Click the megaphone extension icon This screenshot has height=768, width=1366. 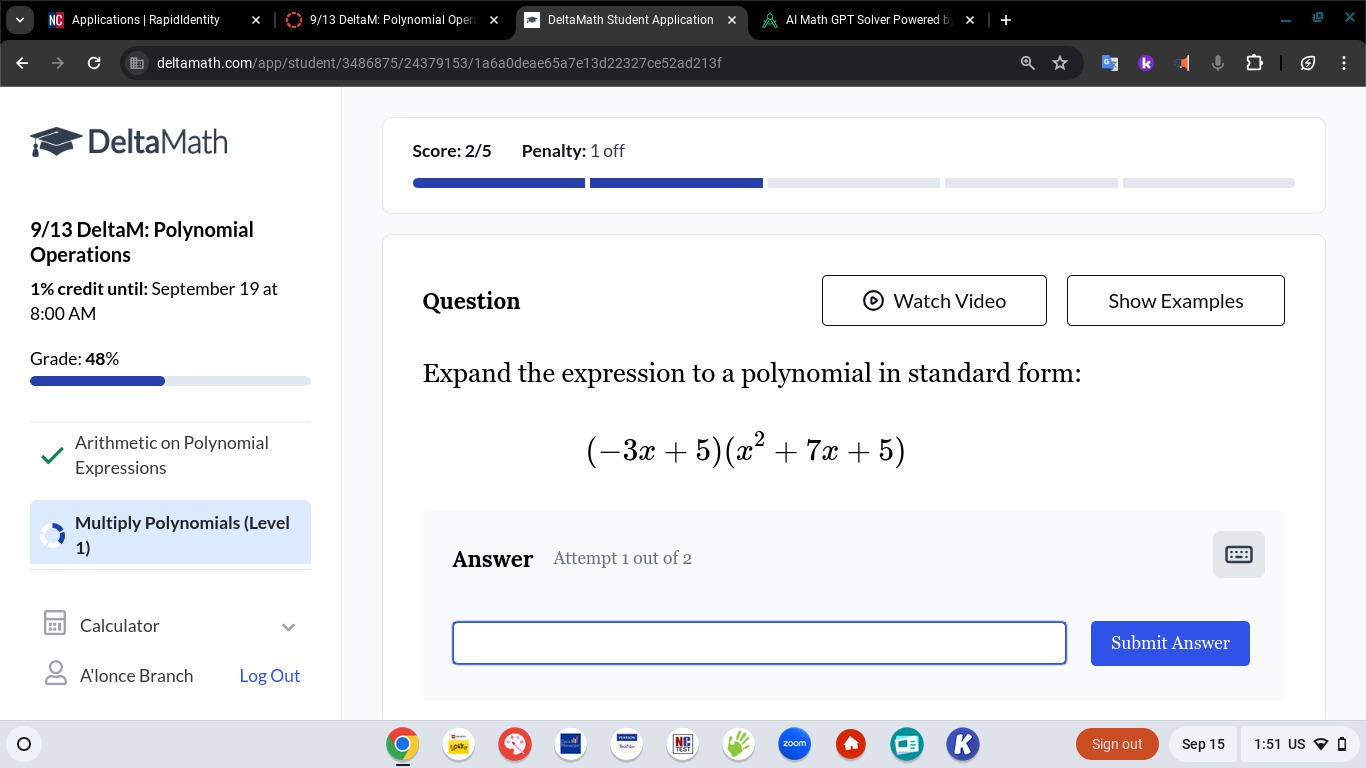(x=1182, y=63)
